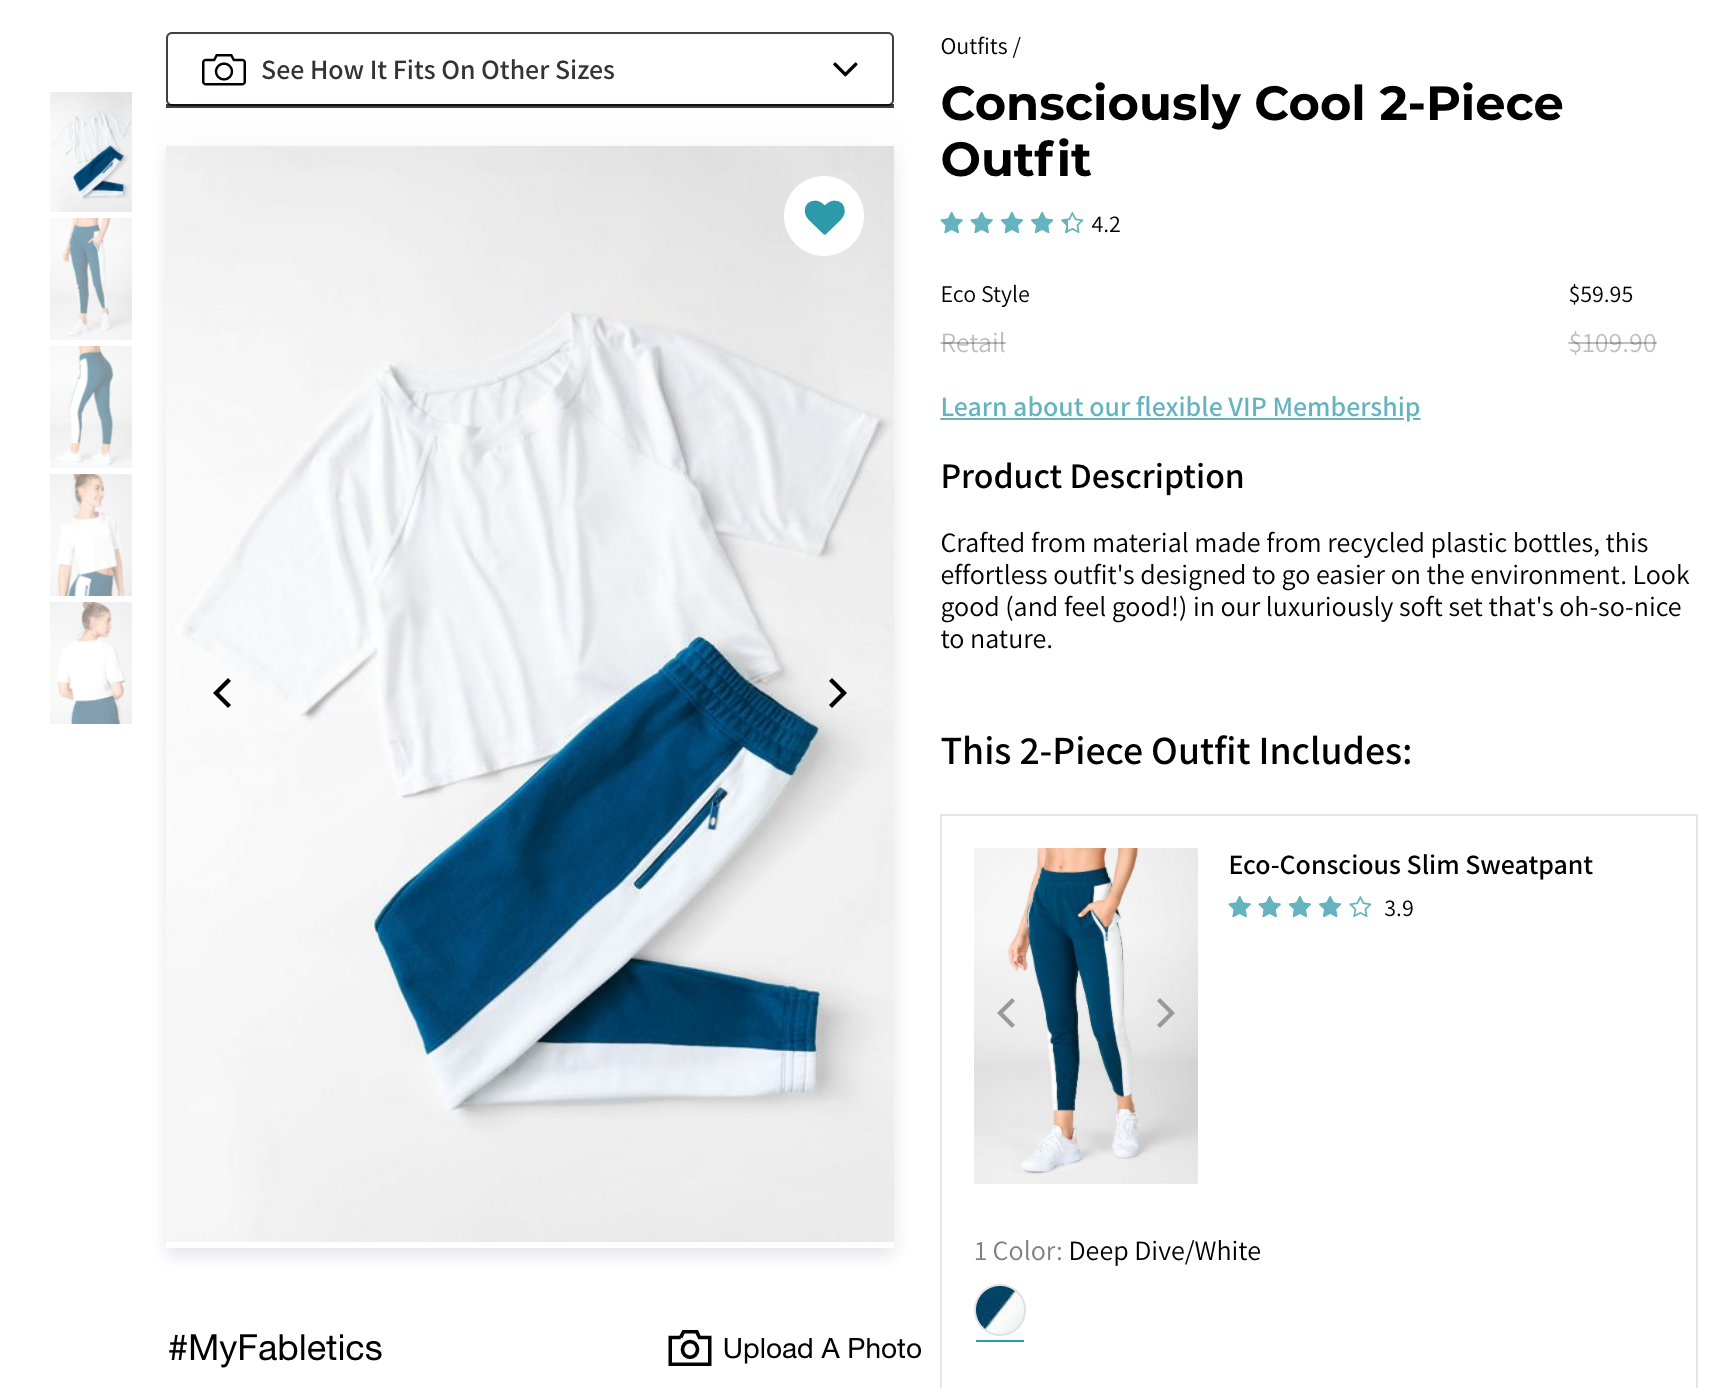Click the #MyFabletics hashtag label

[x=274, y=1348]
